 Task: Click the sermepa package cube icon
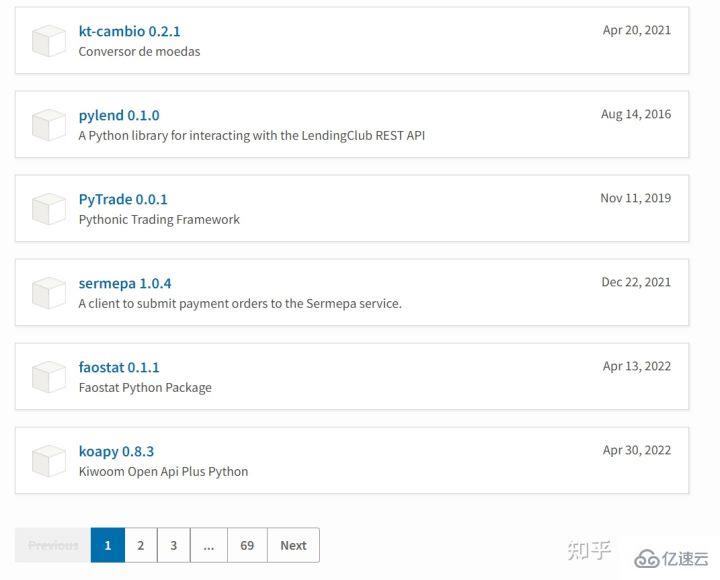click(49, 293)
